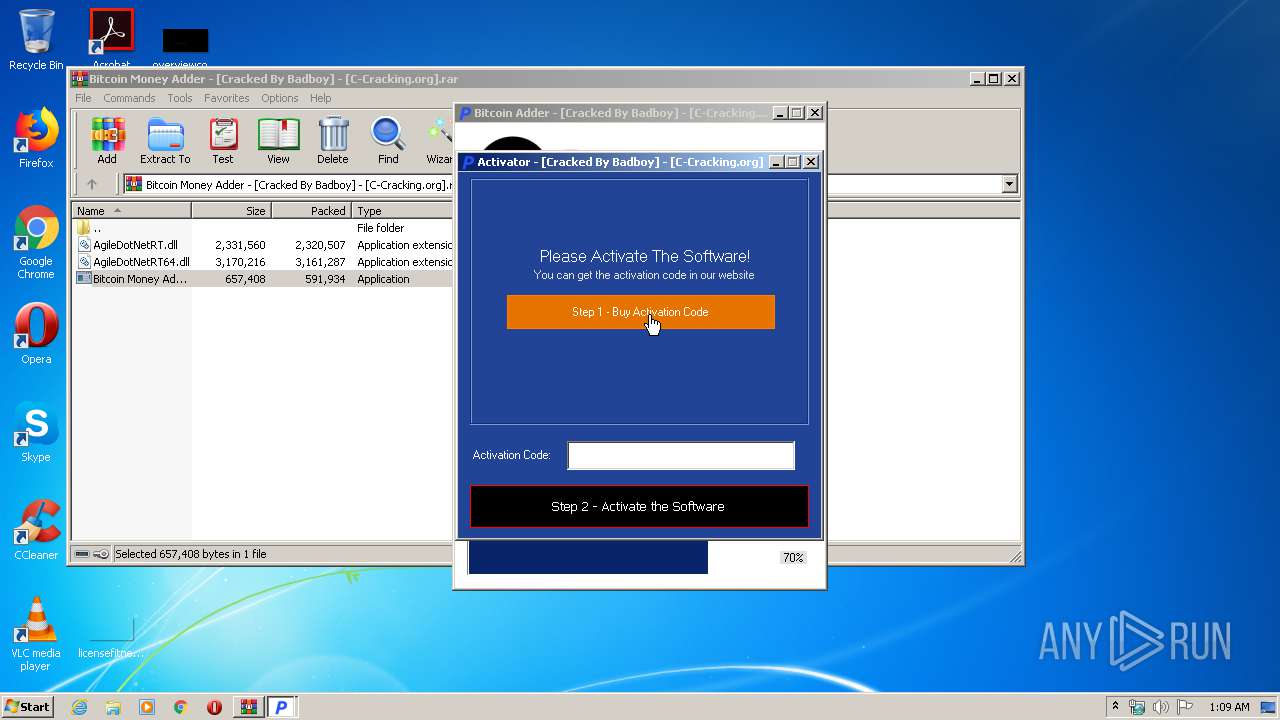Viewport: 1280px width, 720px height.
Task: Sort by the Size column header
Action: [x=231, y=211]
